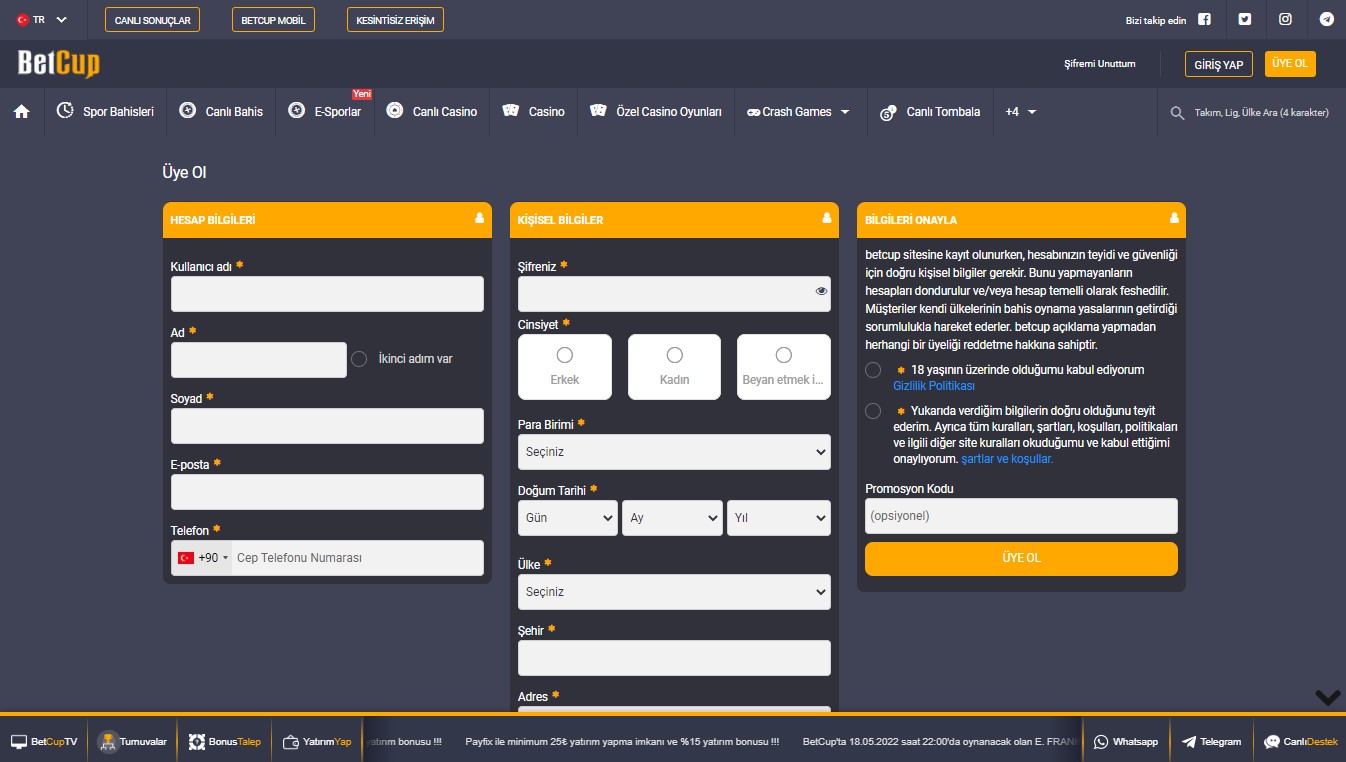Click the Kesintisiz Erişim button

(x=395, y=20)
